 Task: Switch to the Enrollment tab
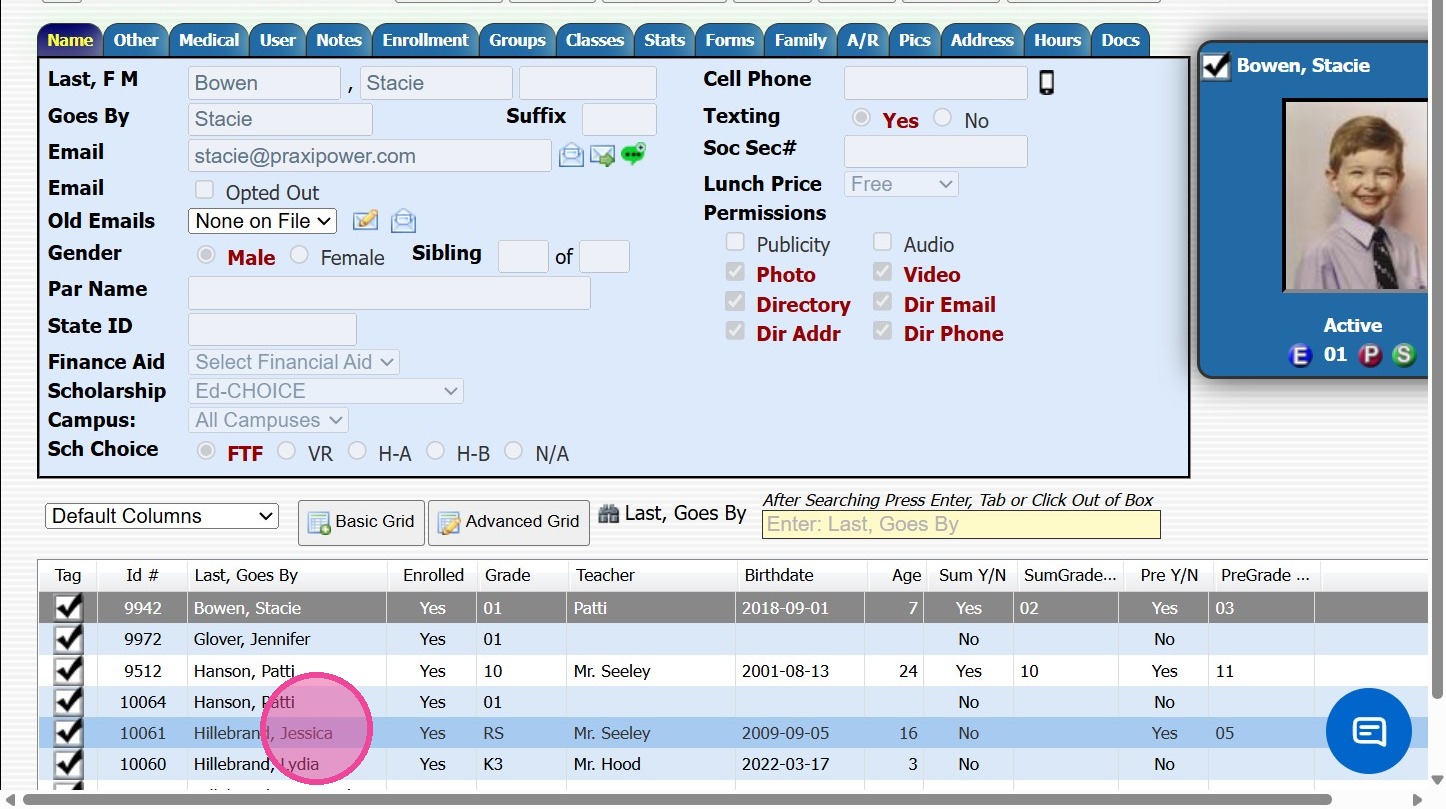[425, 40]
